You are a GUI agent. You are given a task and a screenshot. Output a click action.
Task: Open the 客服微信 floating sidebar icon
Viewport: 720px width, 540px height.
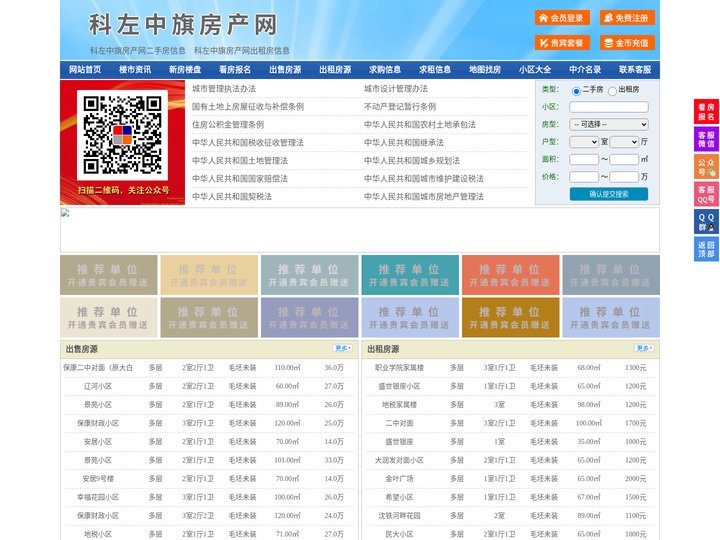[x=706, y=139]
